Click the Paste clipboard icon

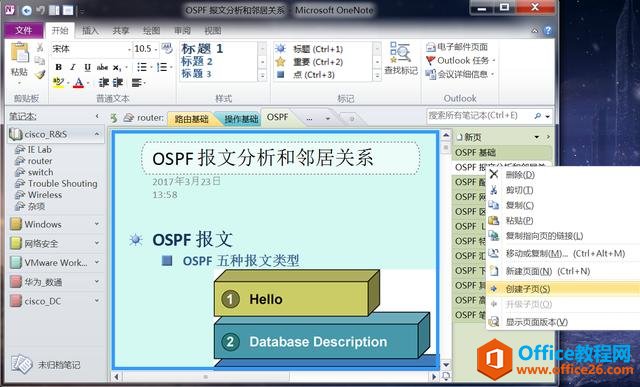click(19, 53)
